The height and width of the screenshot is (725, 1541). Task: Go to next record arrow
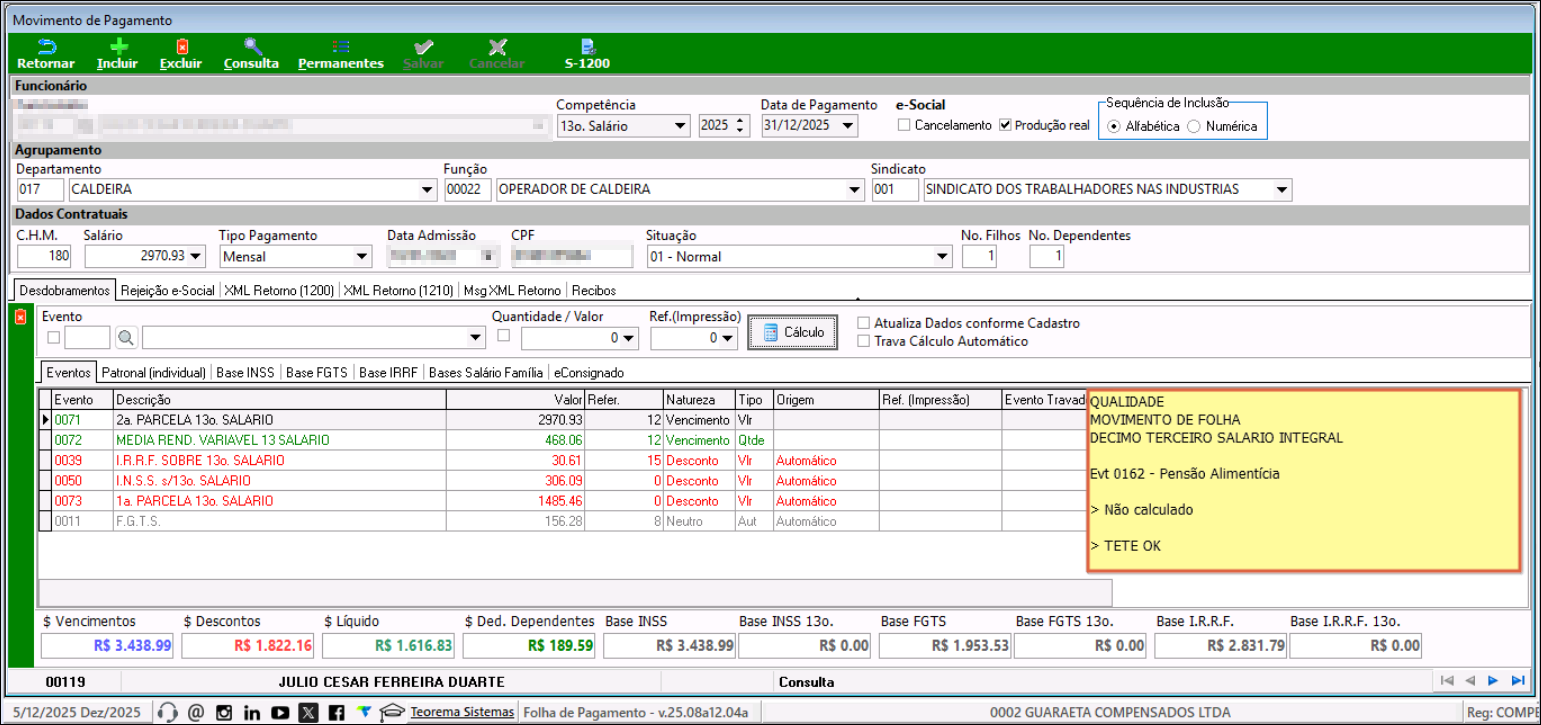point(1493,681)
